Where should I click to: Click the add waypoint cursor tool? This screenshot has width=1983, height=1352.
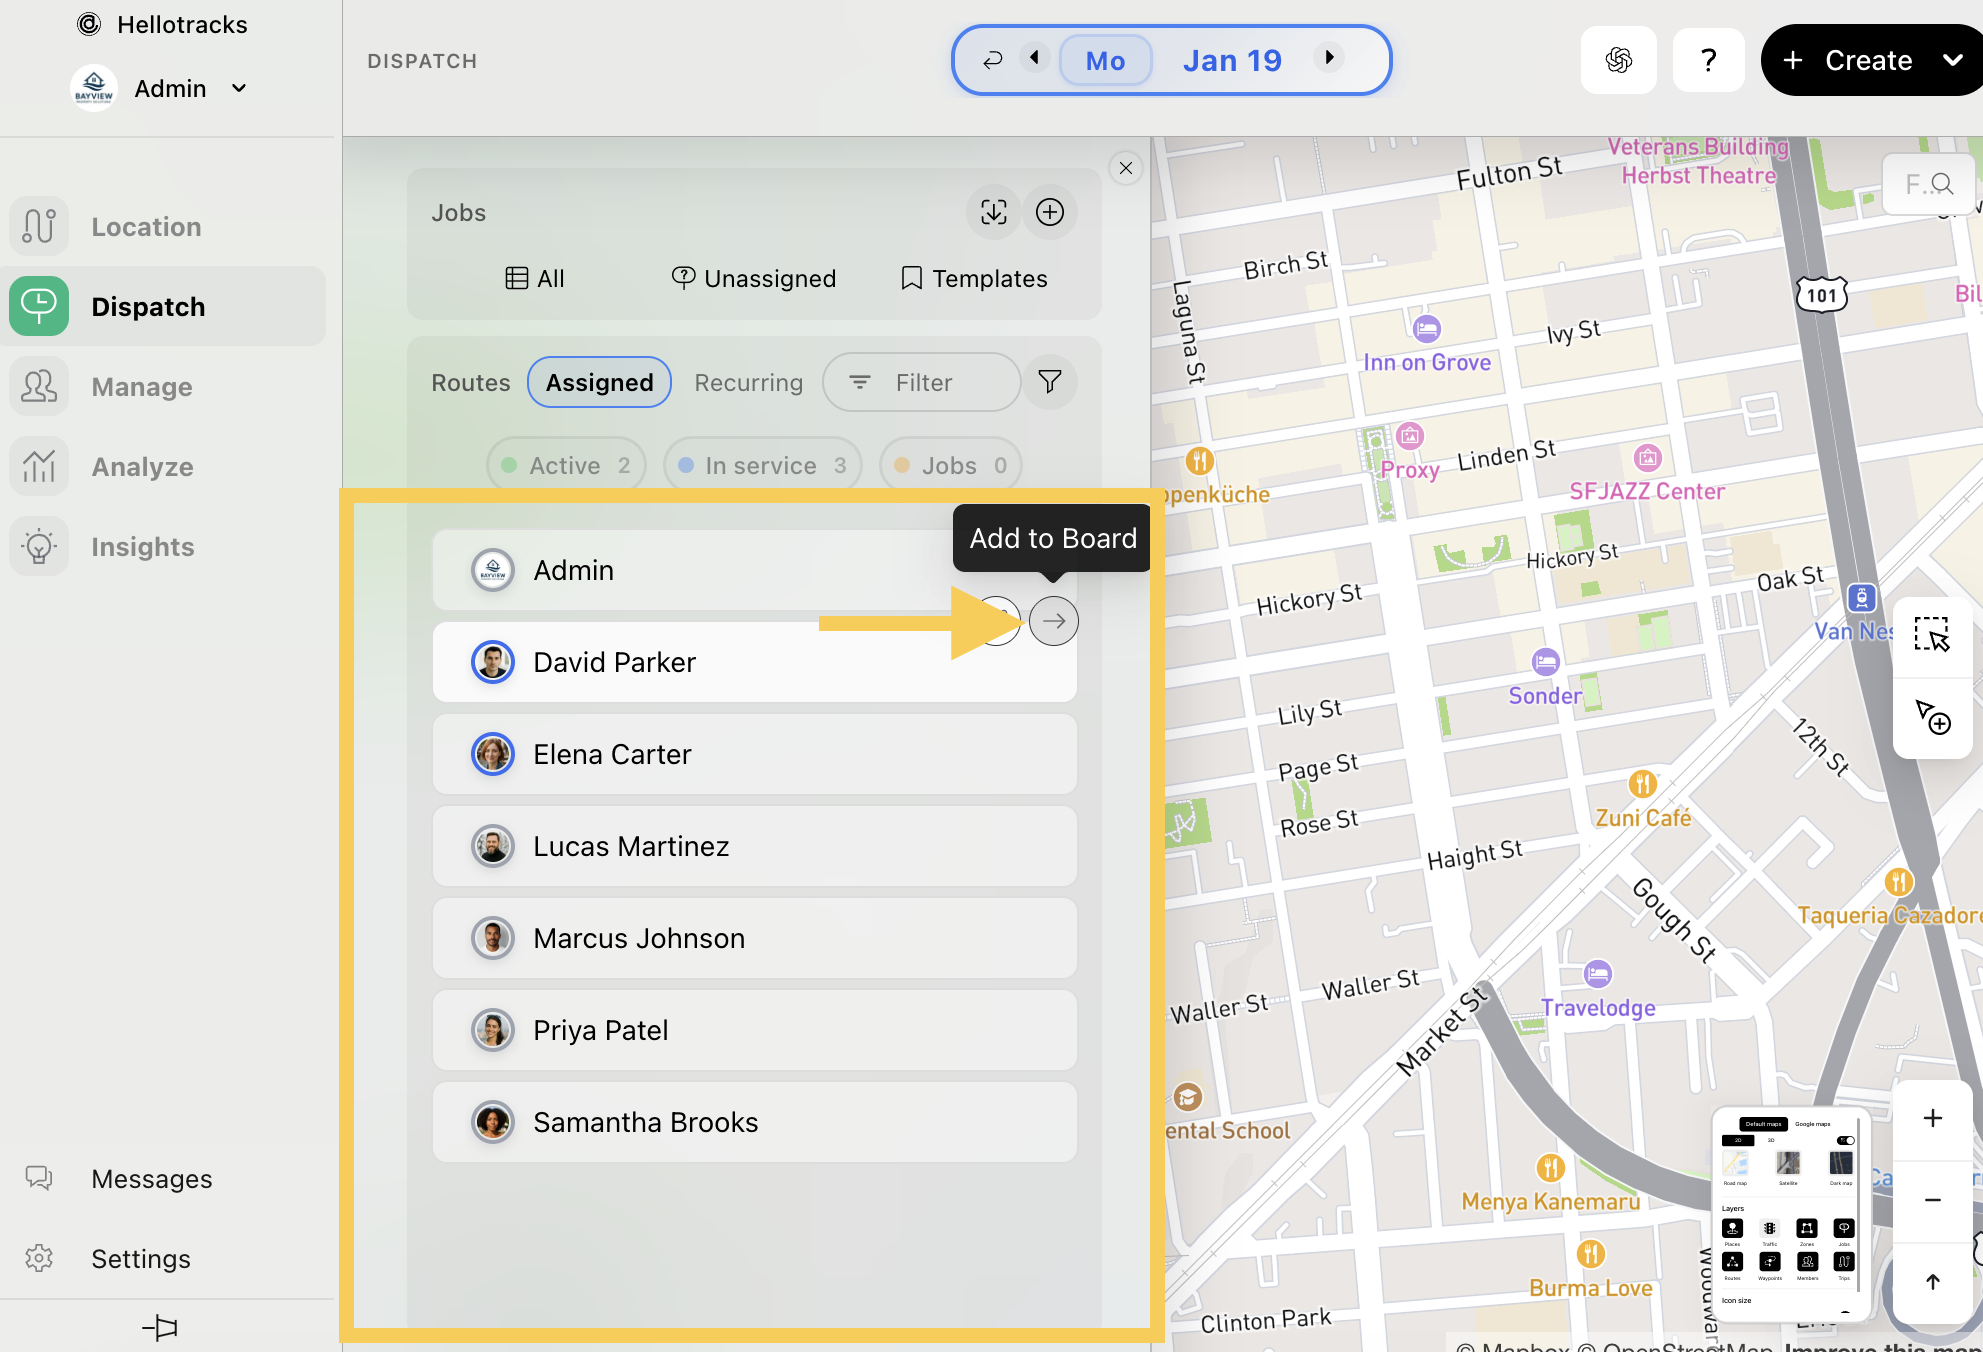[x=1931, y=717]
